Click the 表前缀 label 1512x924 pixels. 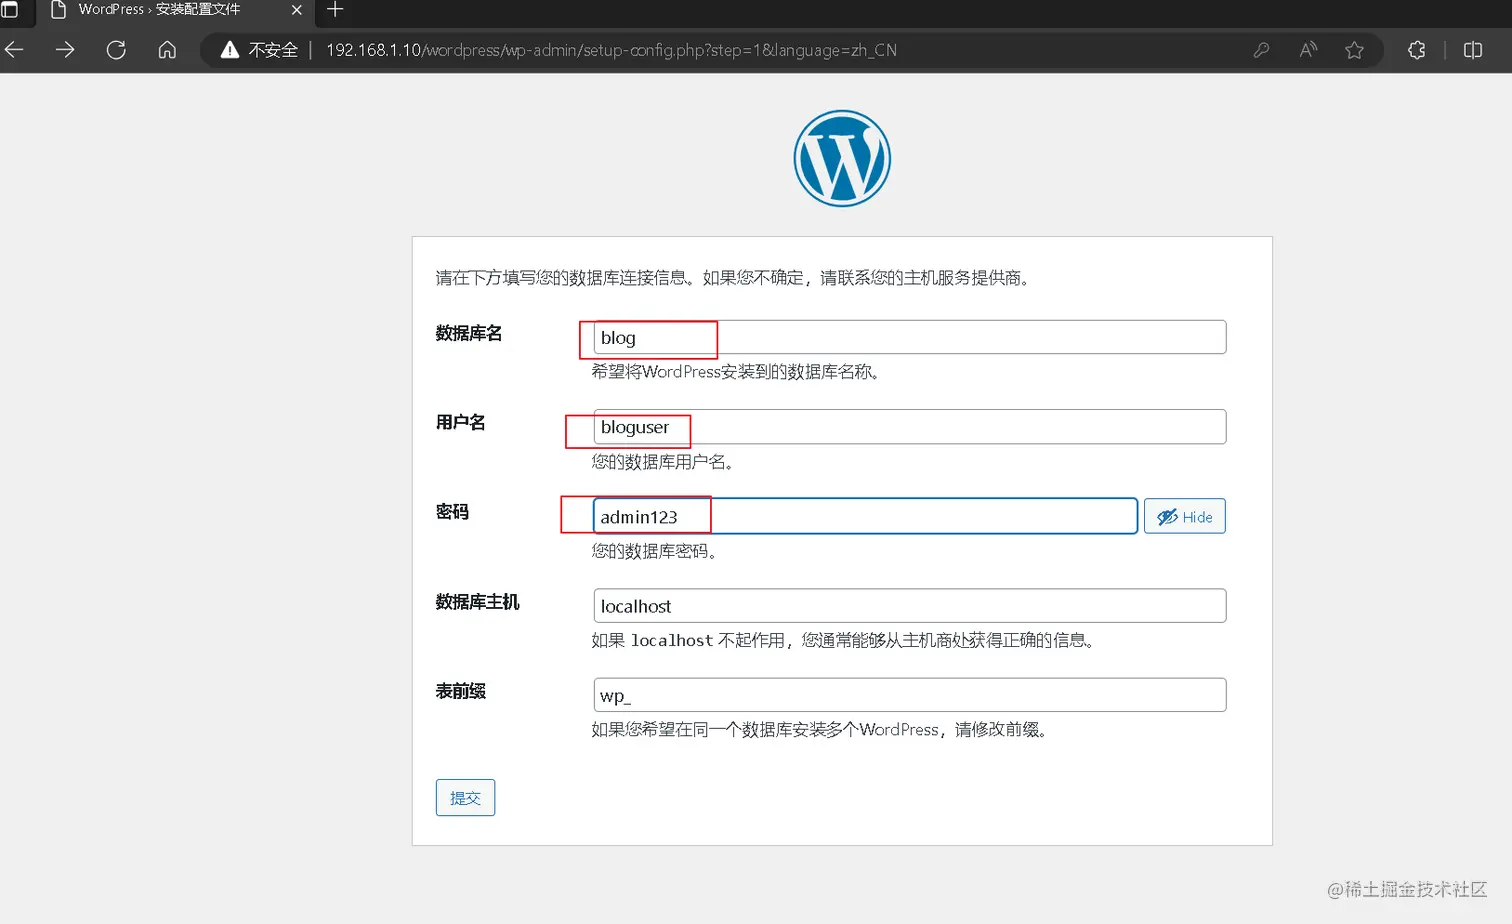tap(460, 691)
